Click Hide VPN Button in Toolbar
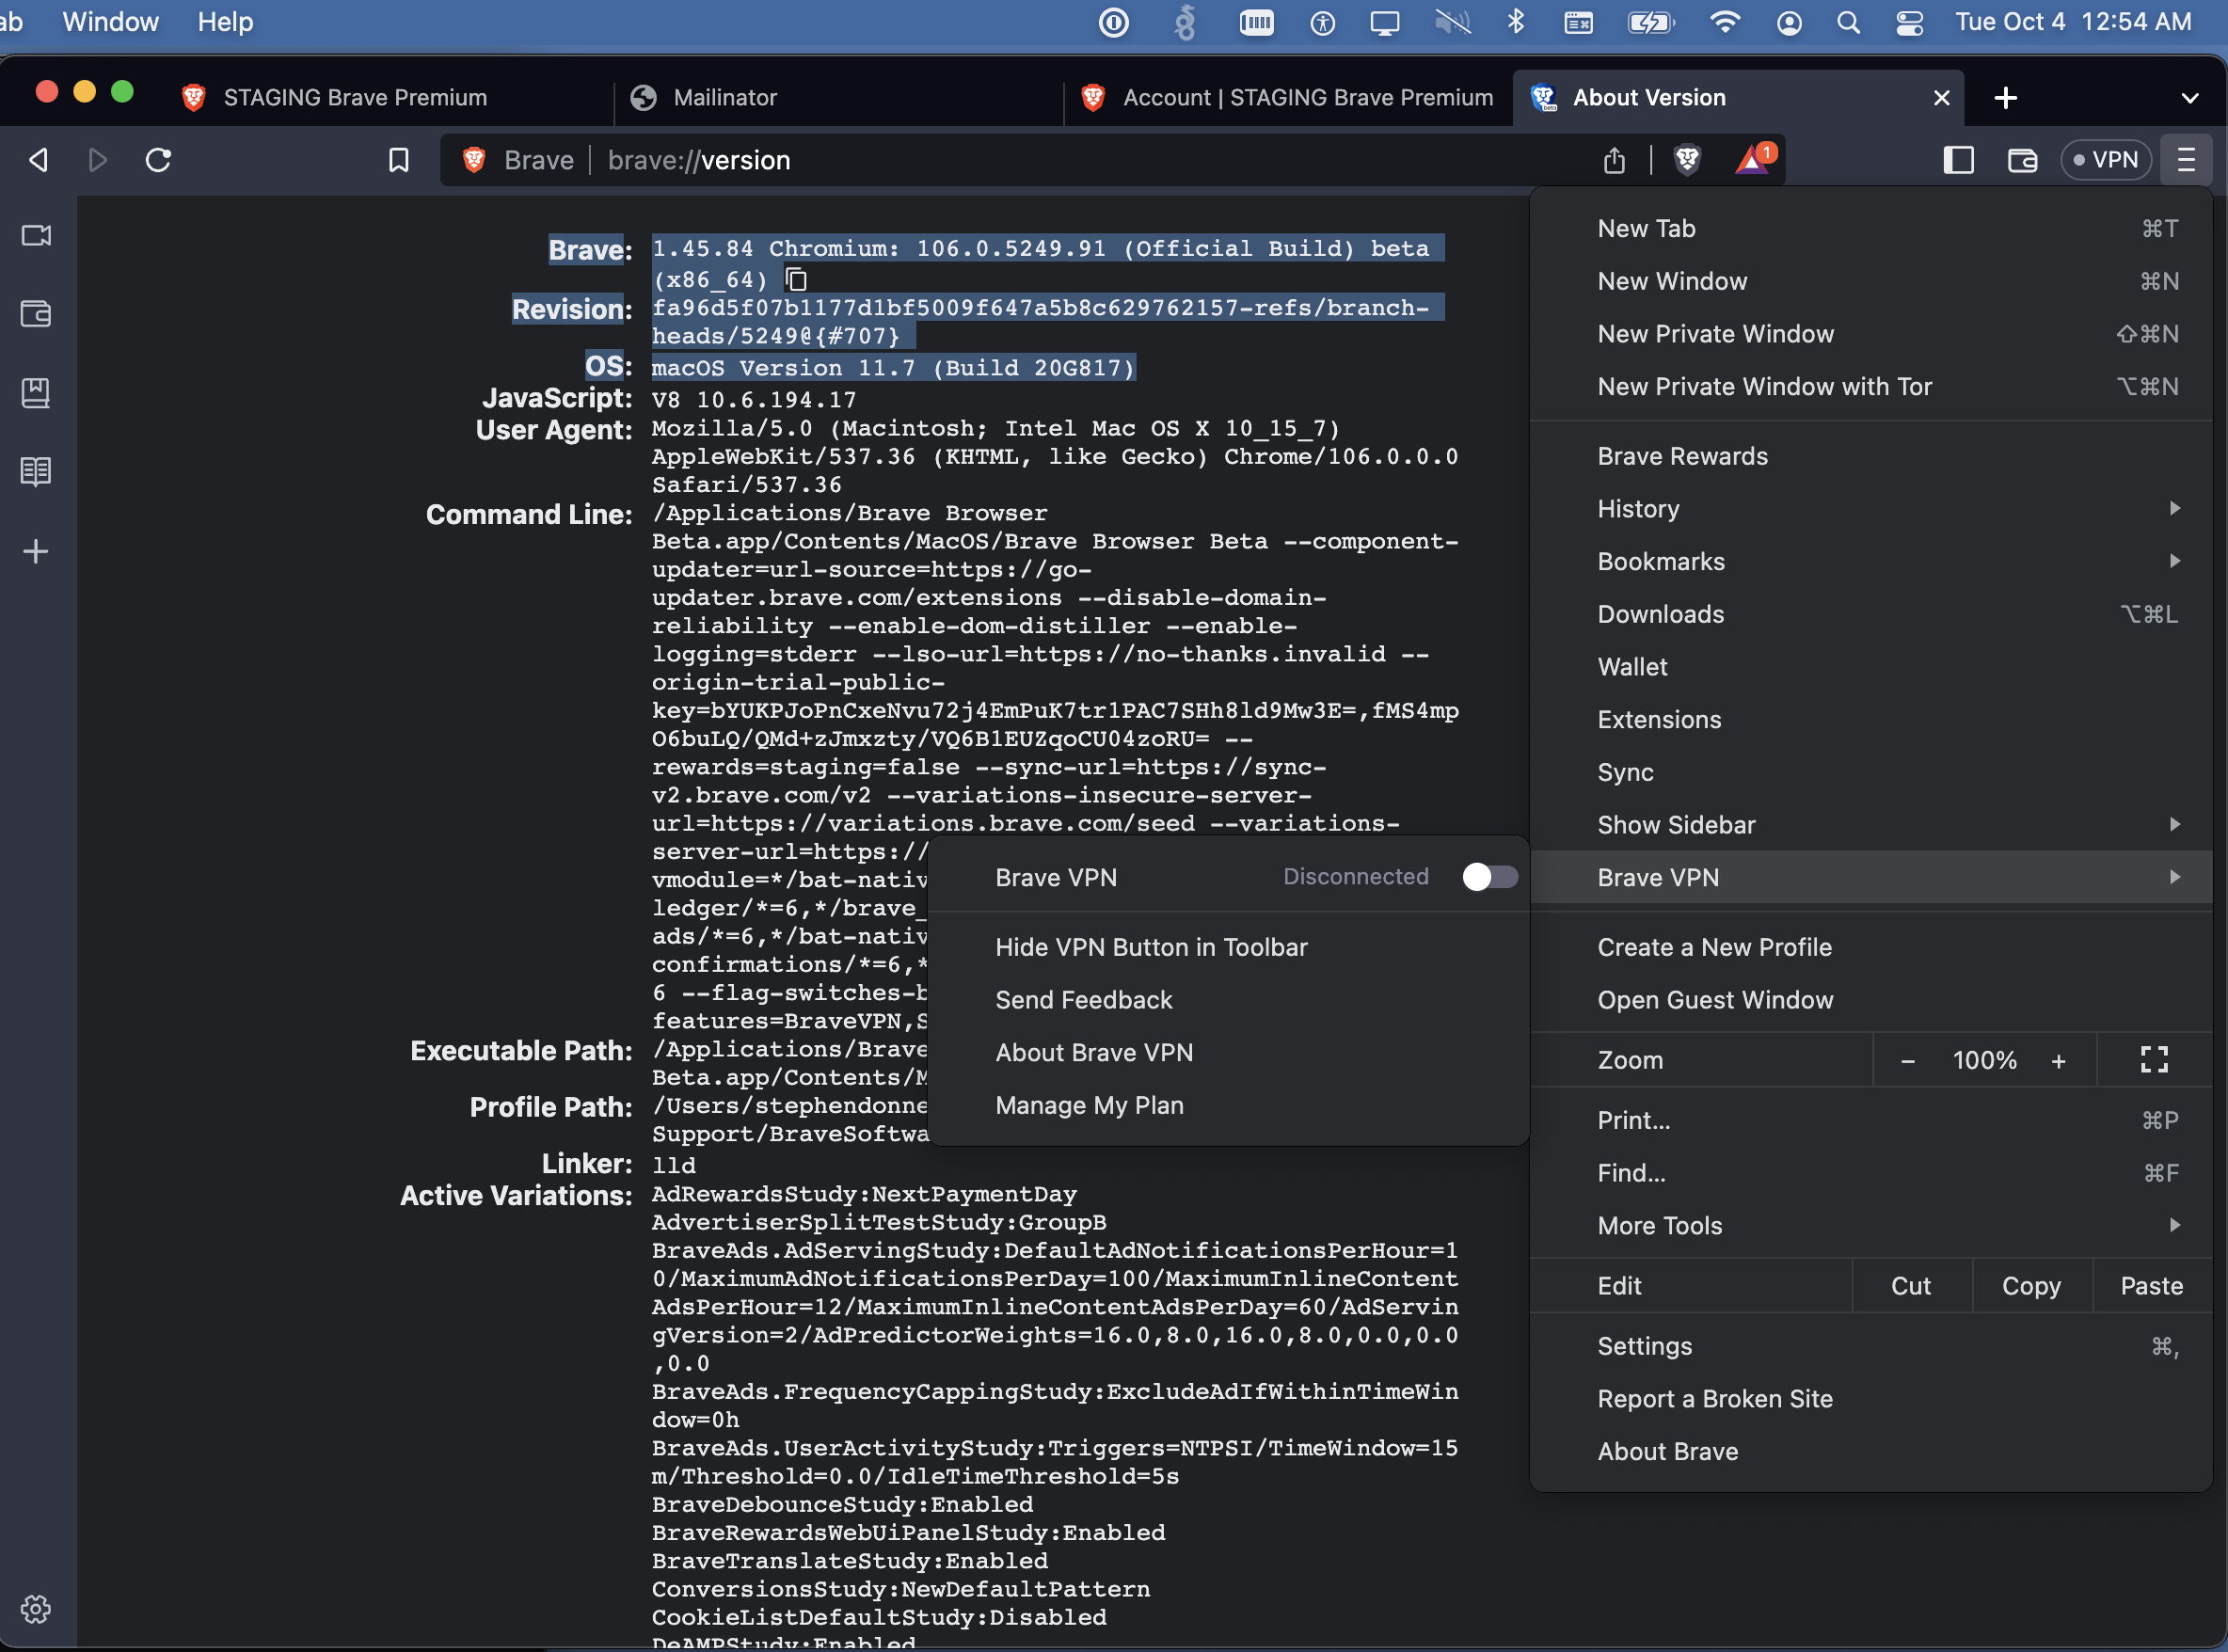Viewport: 2228px width, 1652px height. click(1151, 947)
